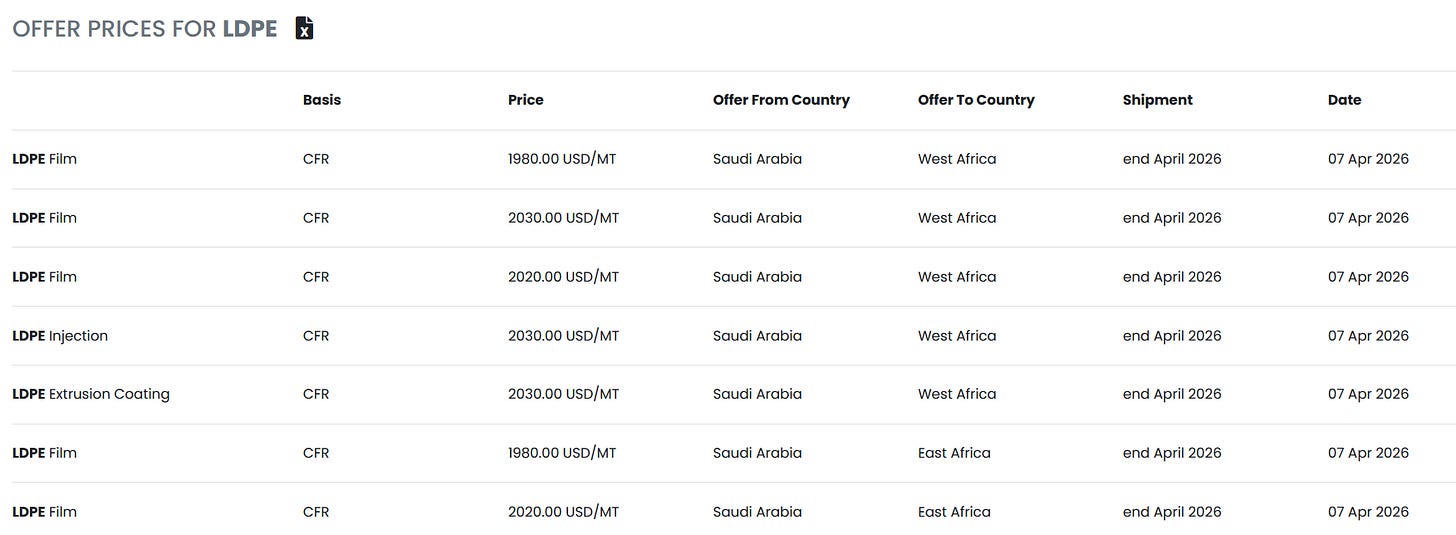Select the 2020.00 USD/MT East Africa price

563,512
